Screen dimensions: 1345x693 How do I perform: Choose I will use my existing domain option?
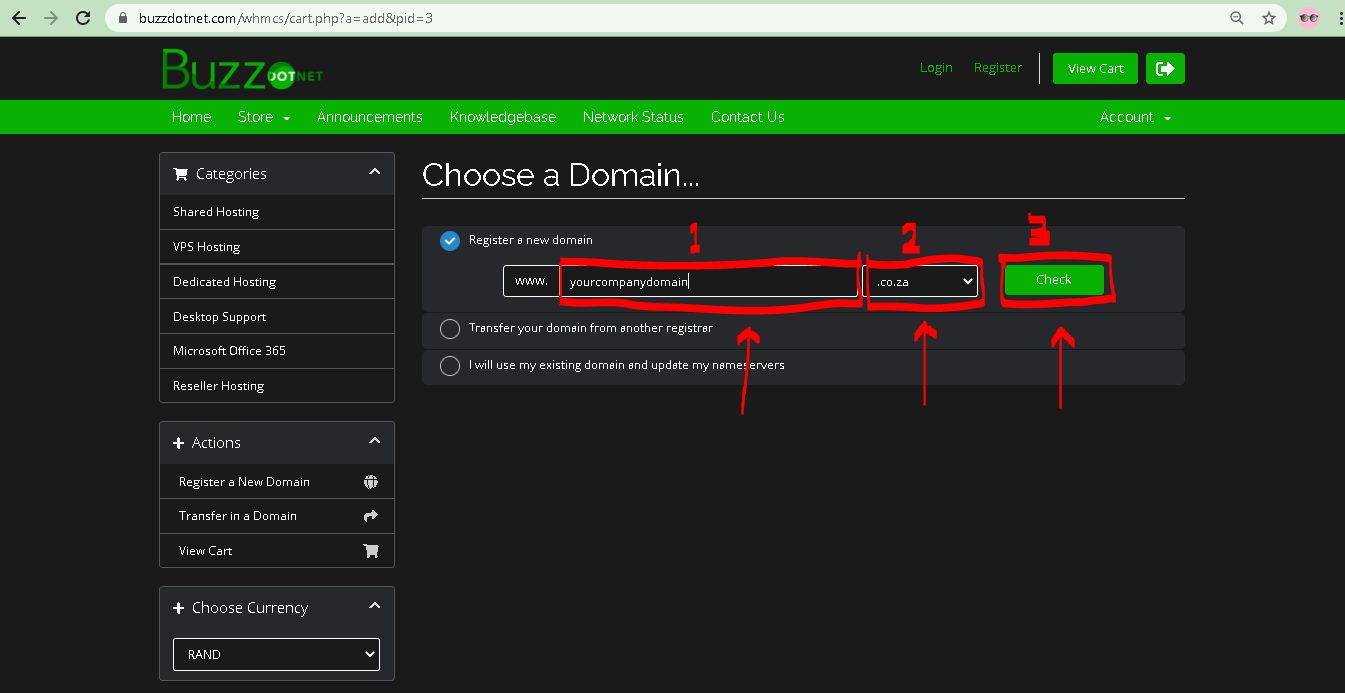coord(450,366)
